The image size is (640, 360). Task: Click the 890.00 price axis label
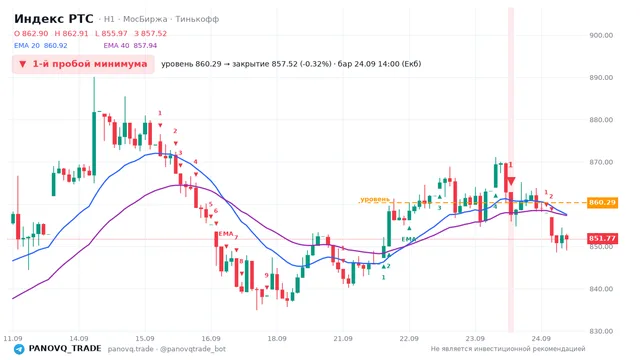pos(601,78)
